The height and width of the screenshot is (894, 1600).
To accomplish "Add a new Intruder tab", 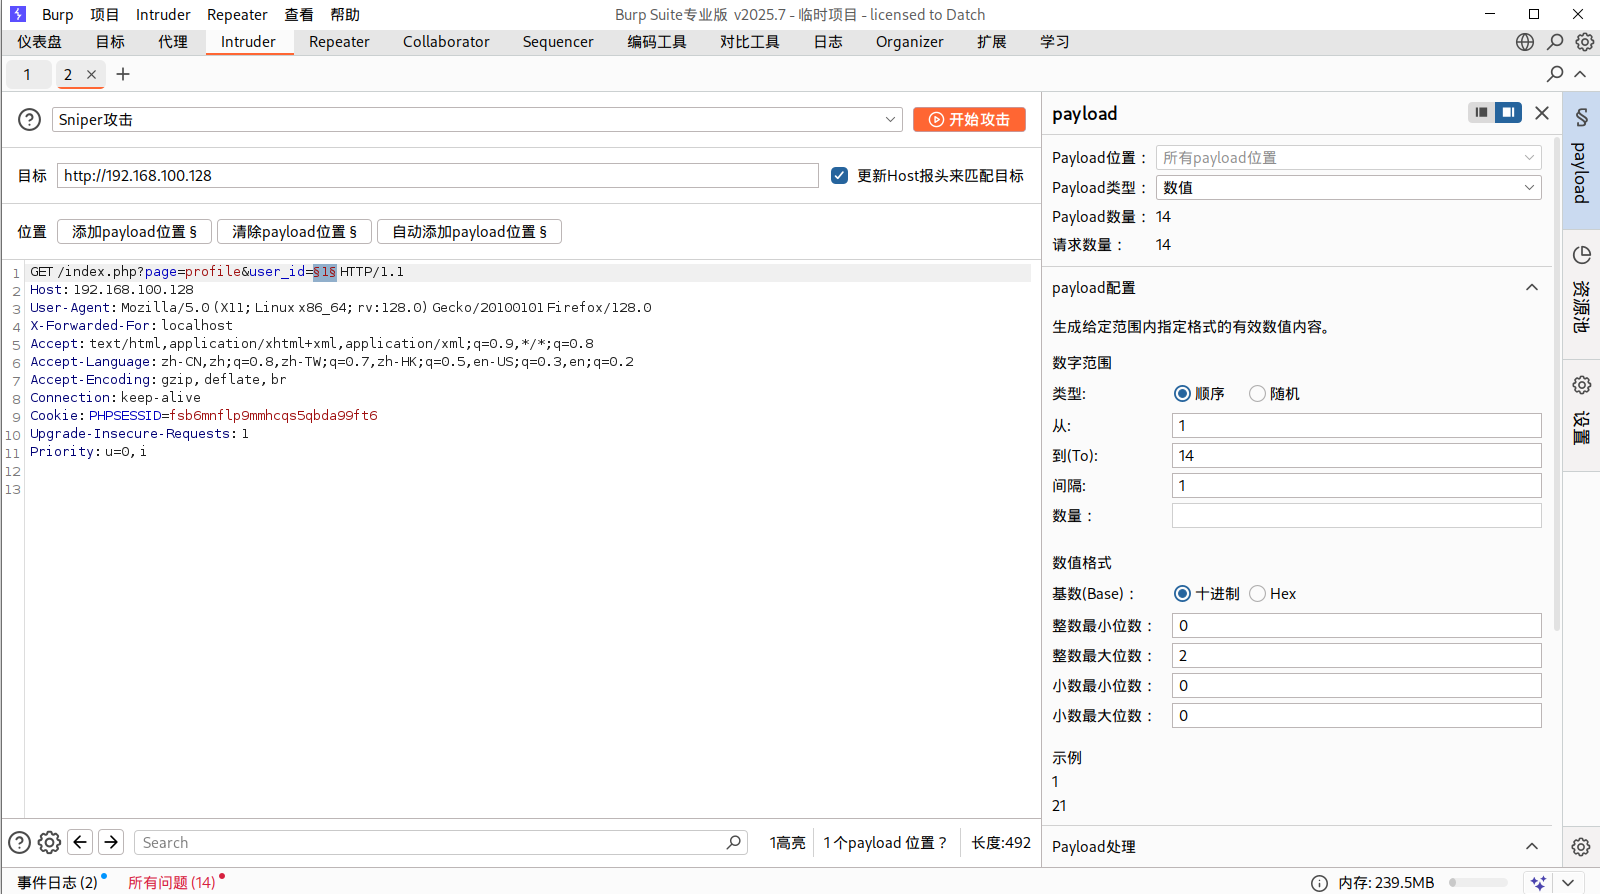I will click(x=123, y=74).
